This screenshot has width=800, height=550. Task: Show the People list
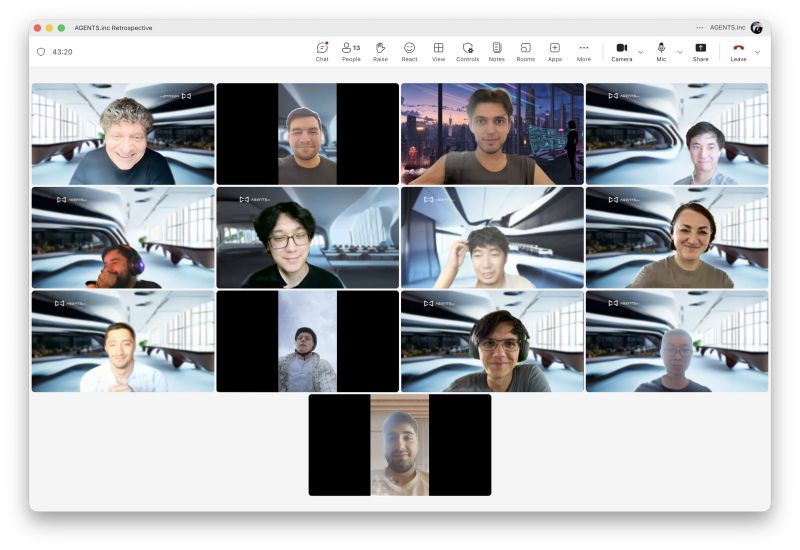pos(351,52)
